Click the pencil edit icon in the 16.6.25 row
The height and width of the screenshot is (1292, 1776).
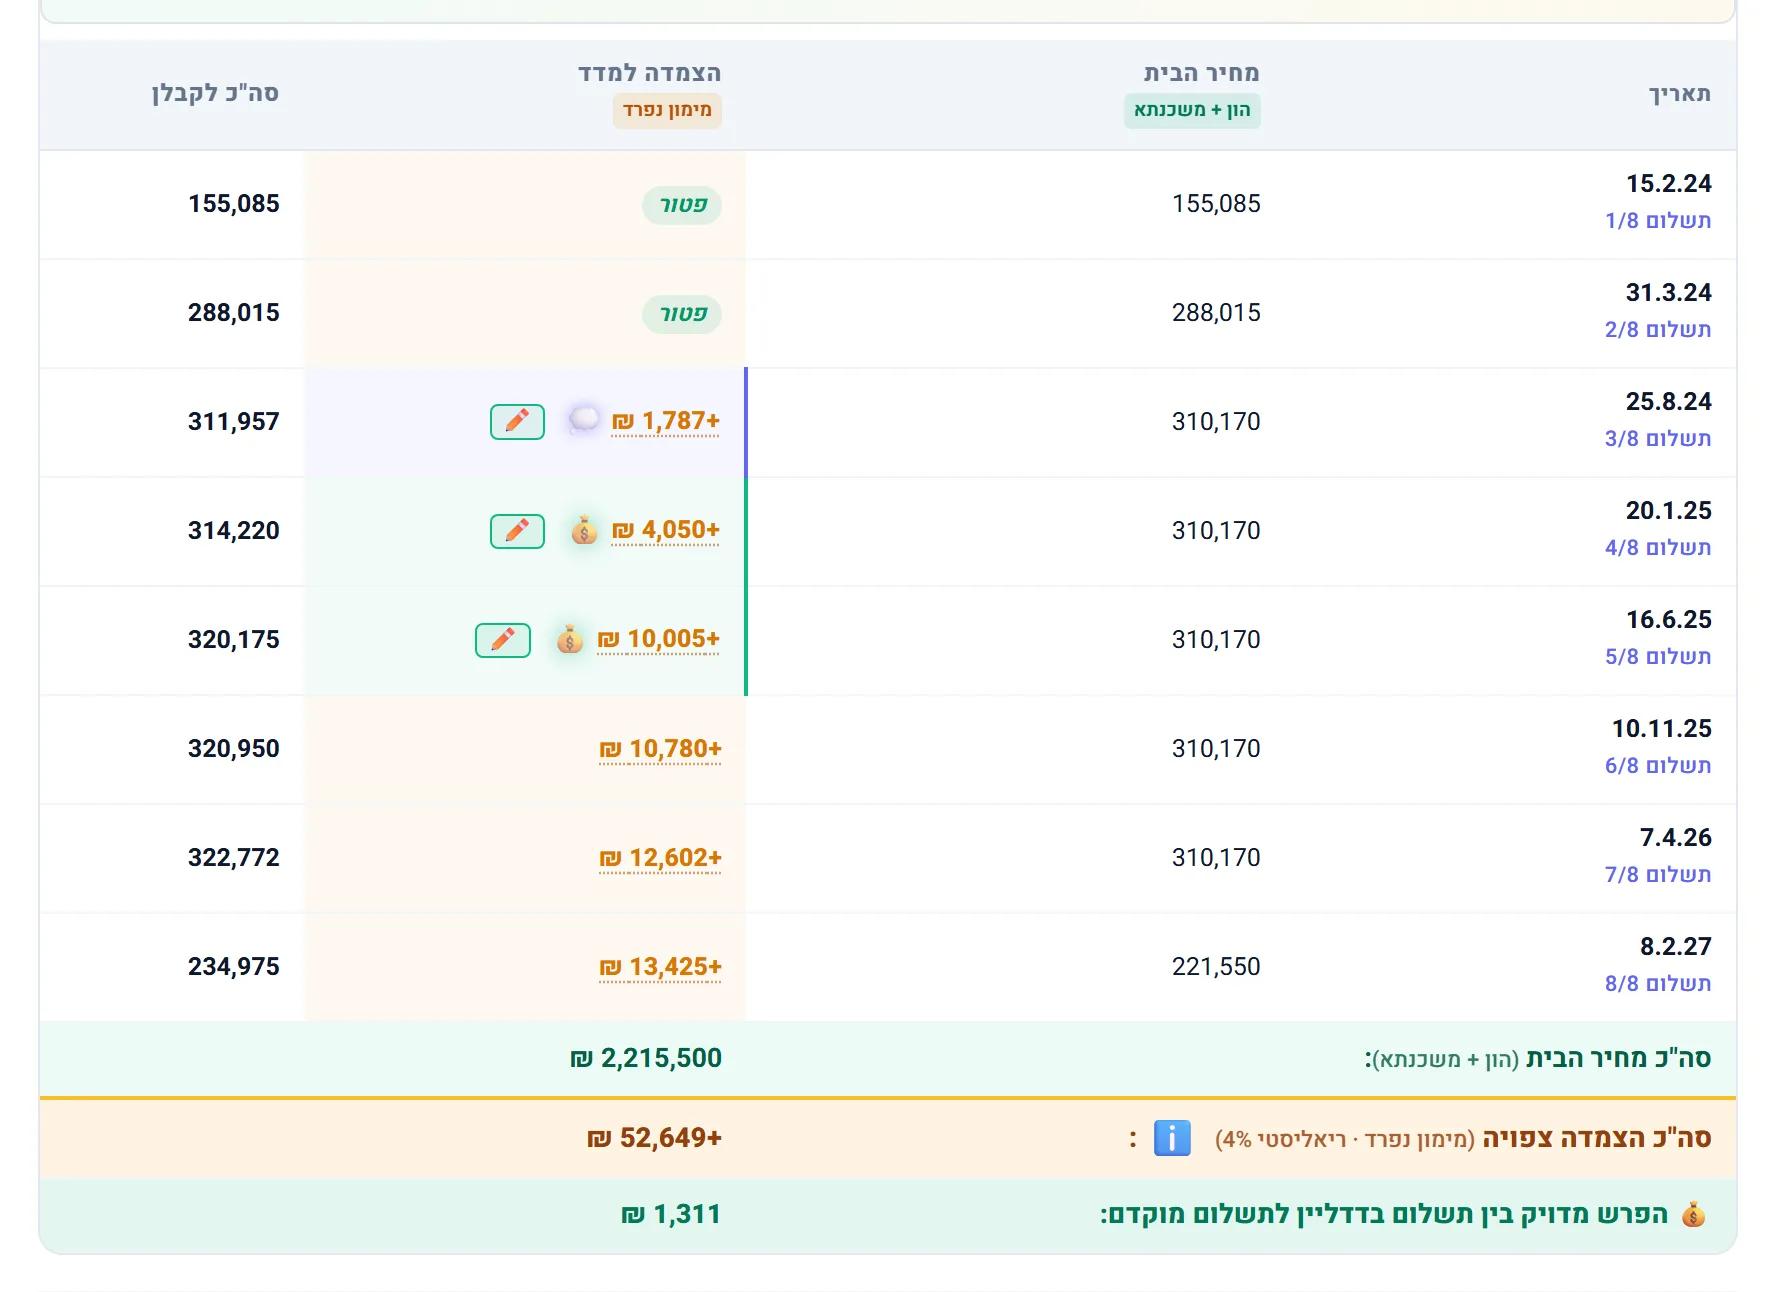click(x=503, y=640)
